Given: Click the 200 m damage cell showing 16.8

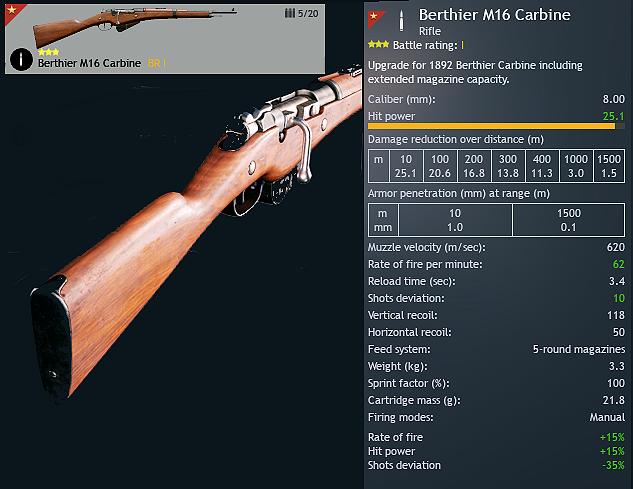Looking at the screenshot, I should [474, 166].
